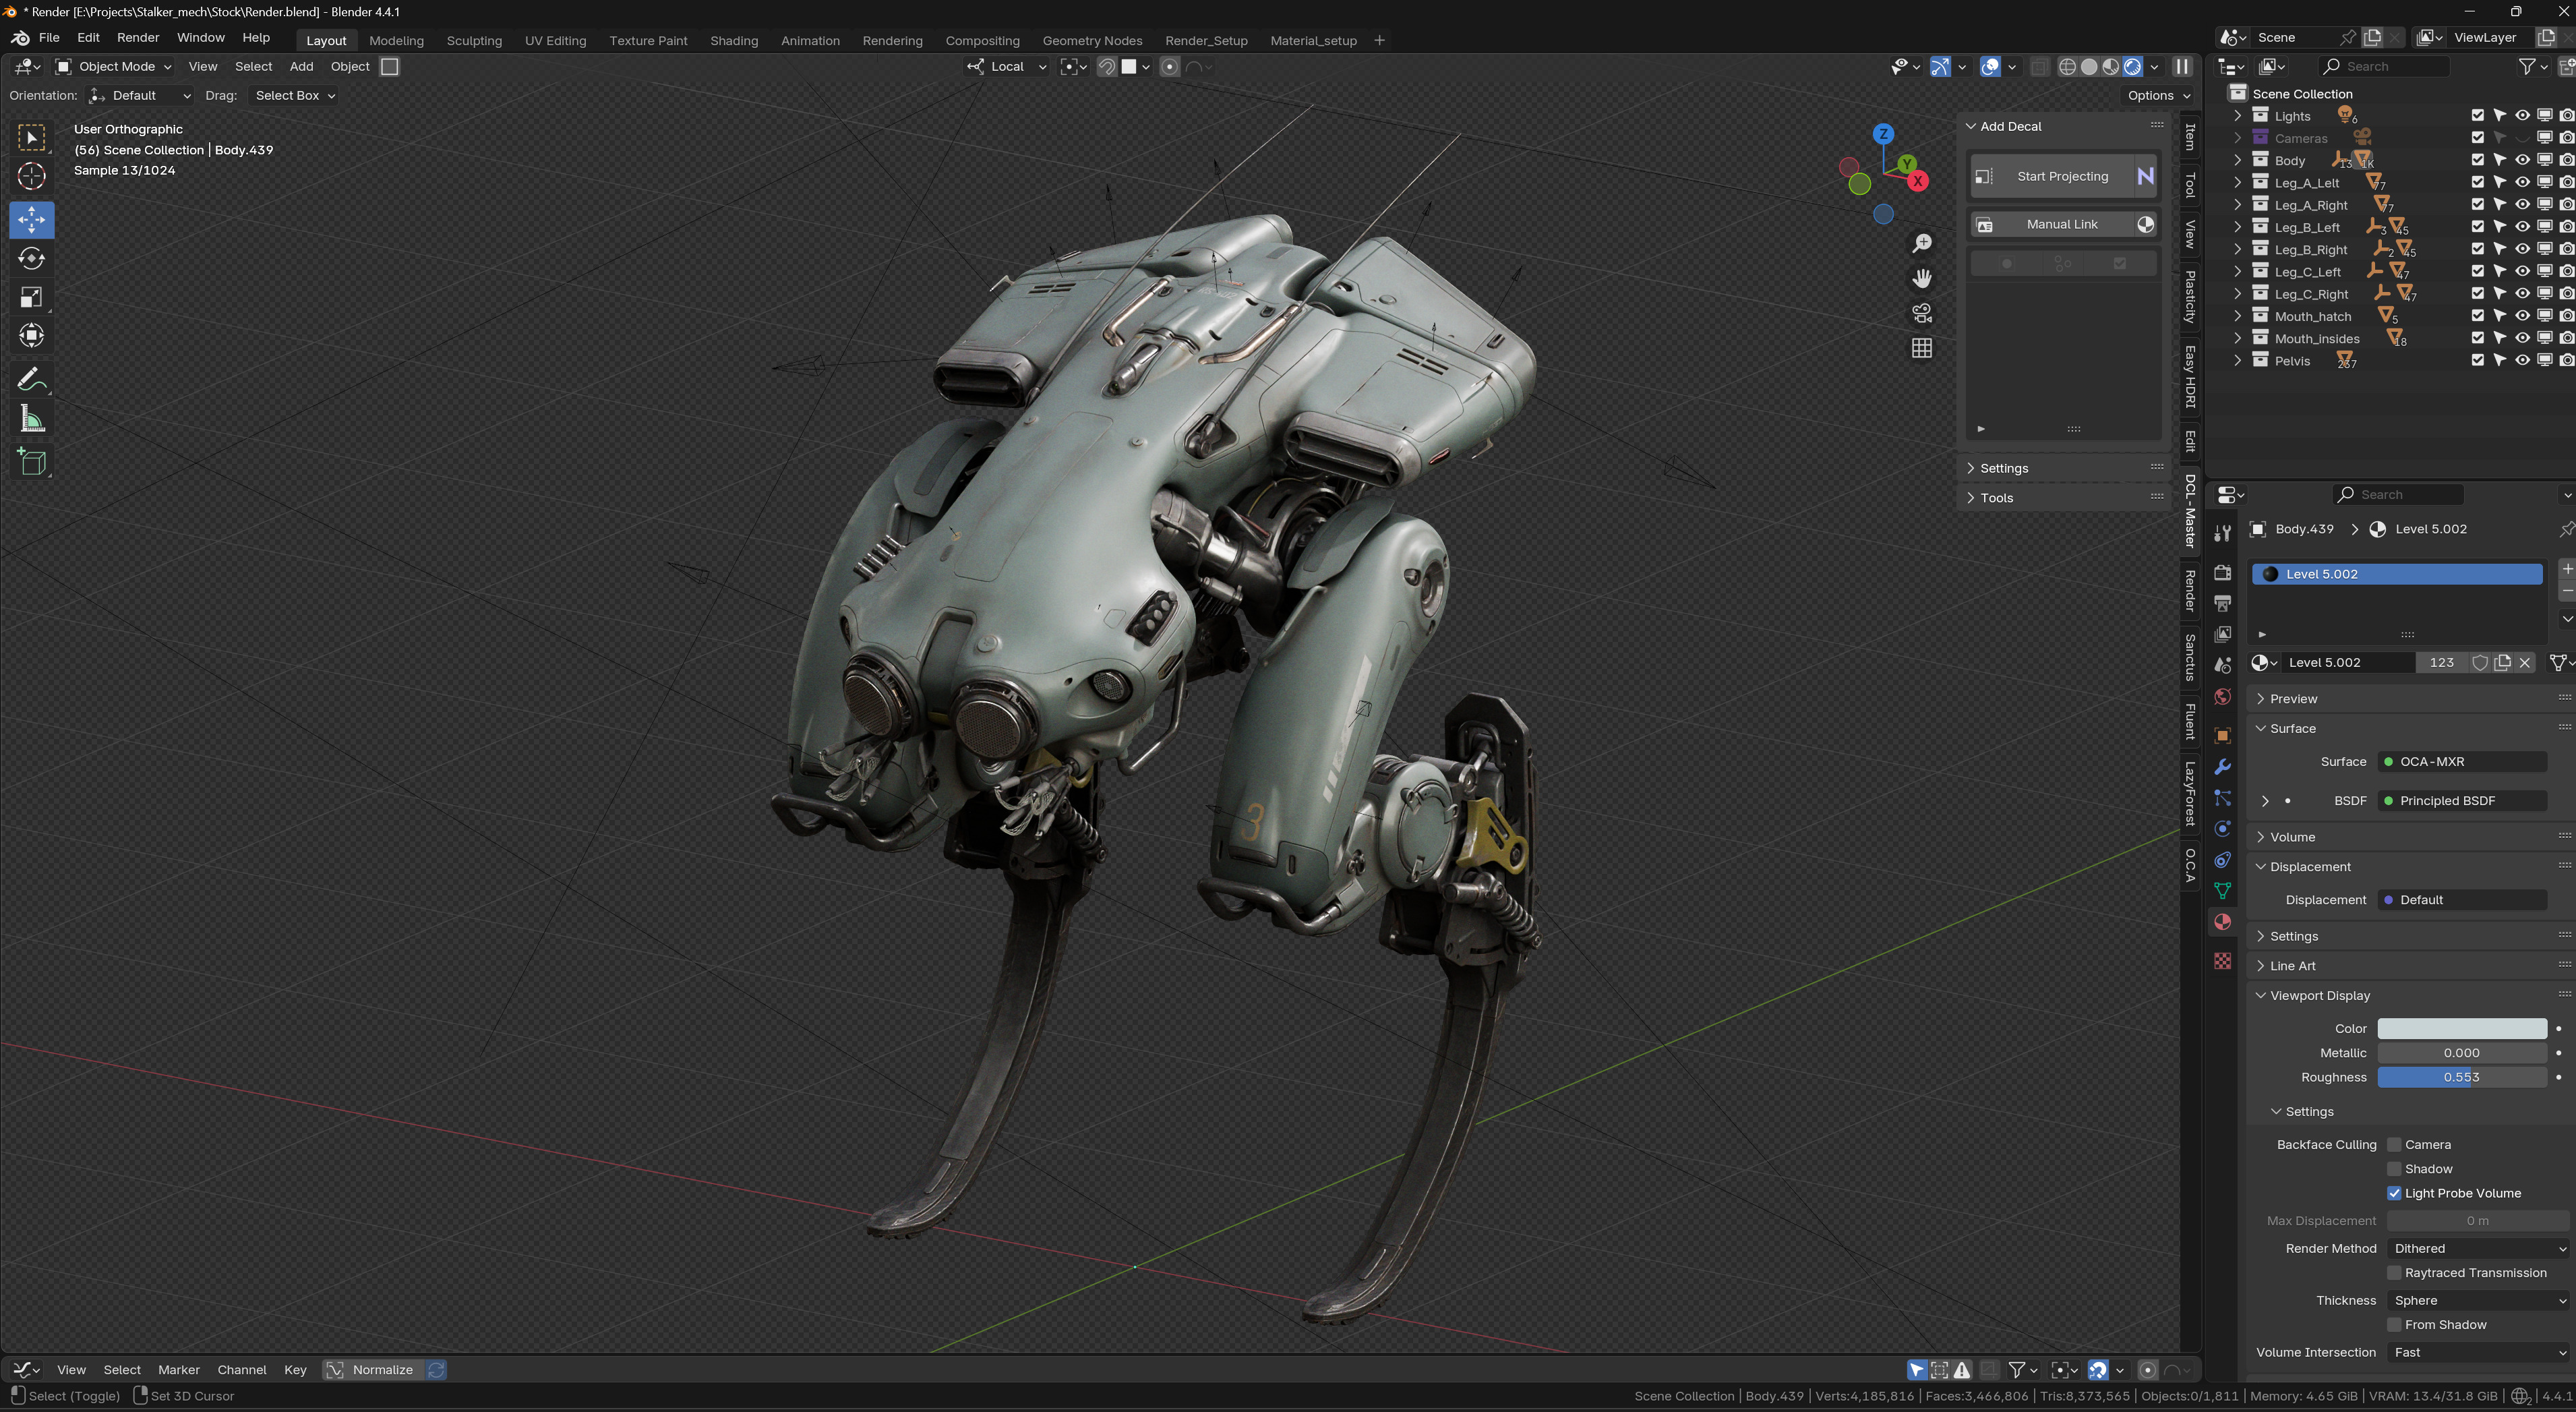Open the Shading workspace tab

click(734, 41)
